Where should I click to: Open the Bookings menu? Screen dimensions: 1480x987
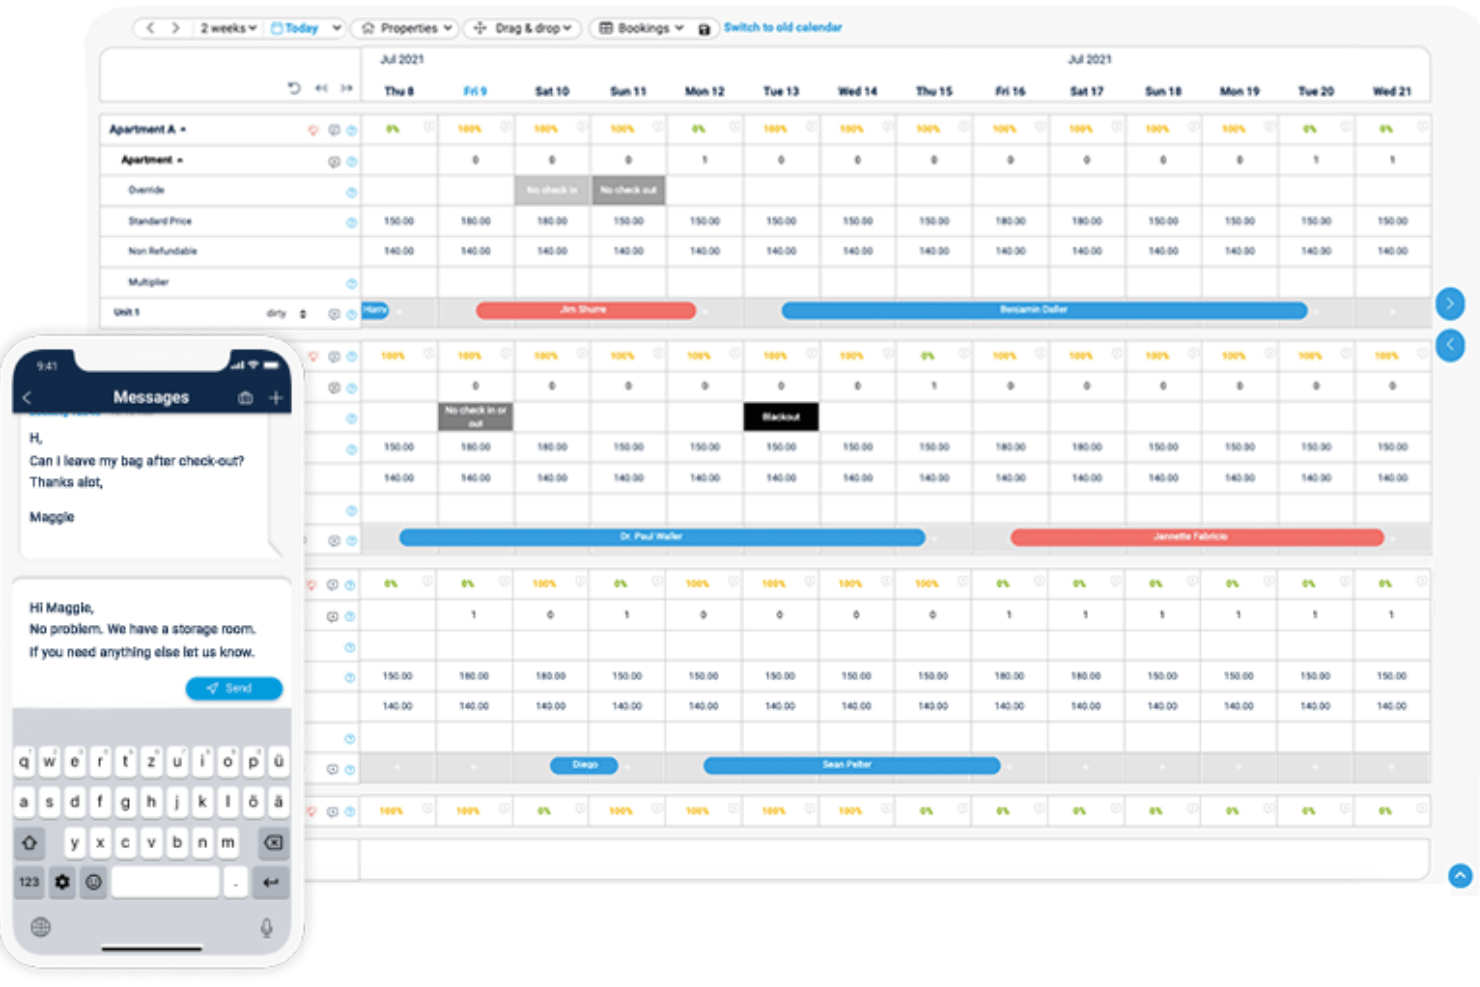(x=641, y=28)
